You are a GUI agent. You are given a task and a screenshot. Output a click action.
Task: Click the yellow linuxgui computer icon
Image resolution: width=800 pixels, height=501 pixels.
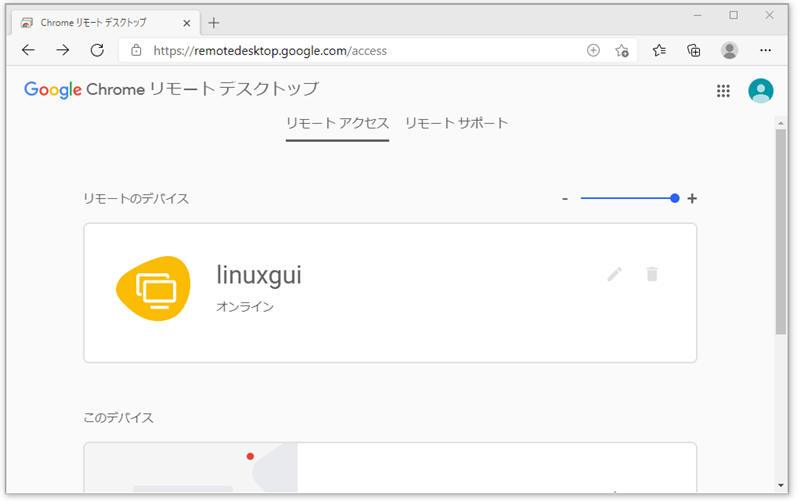coord(154,289)
